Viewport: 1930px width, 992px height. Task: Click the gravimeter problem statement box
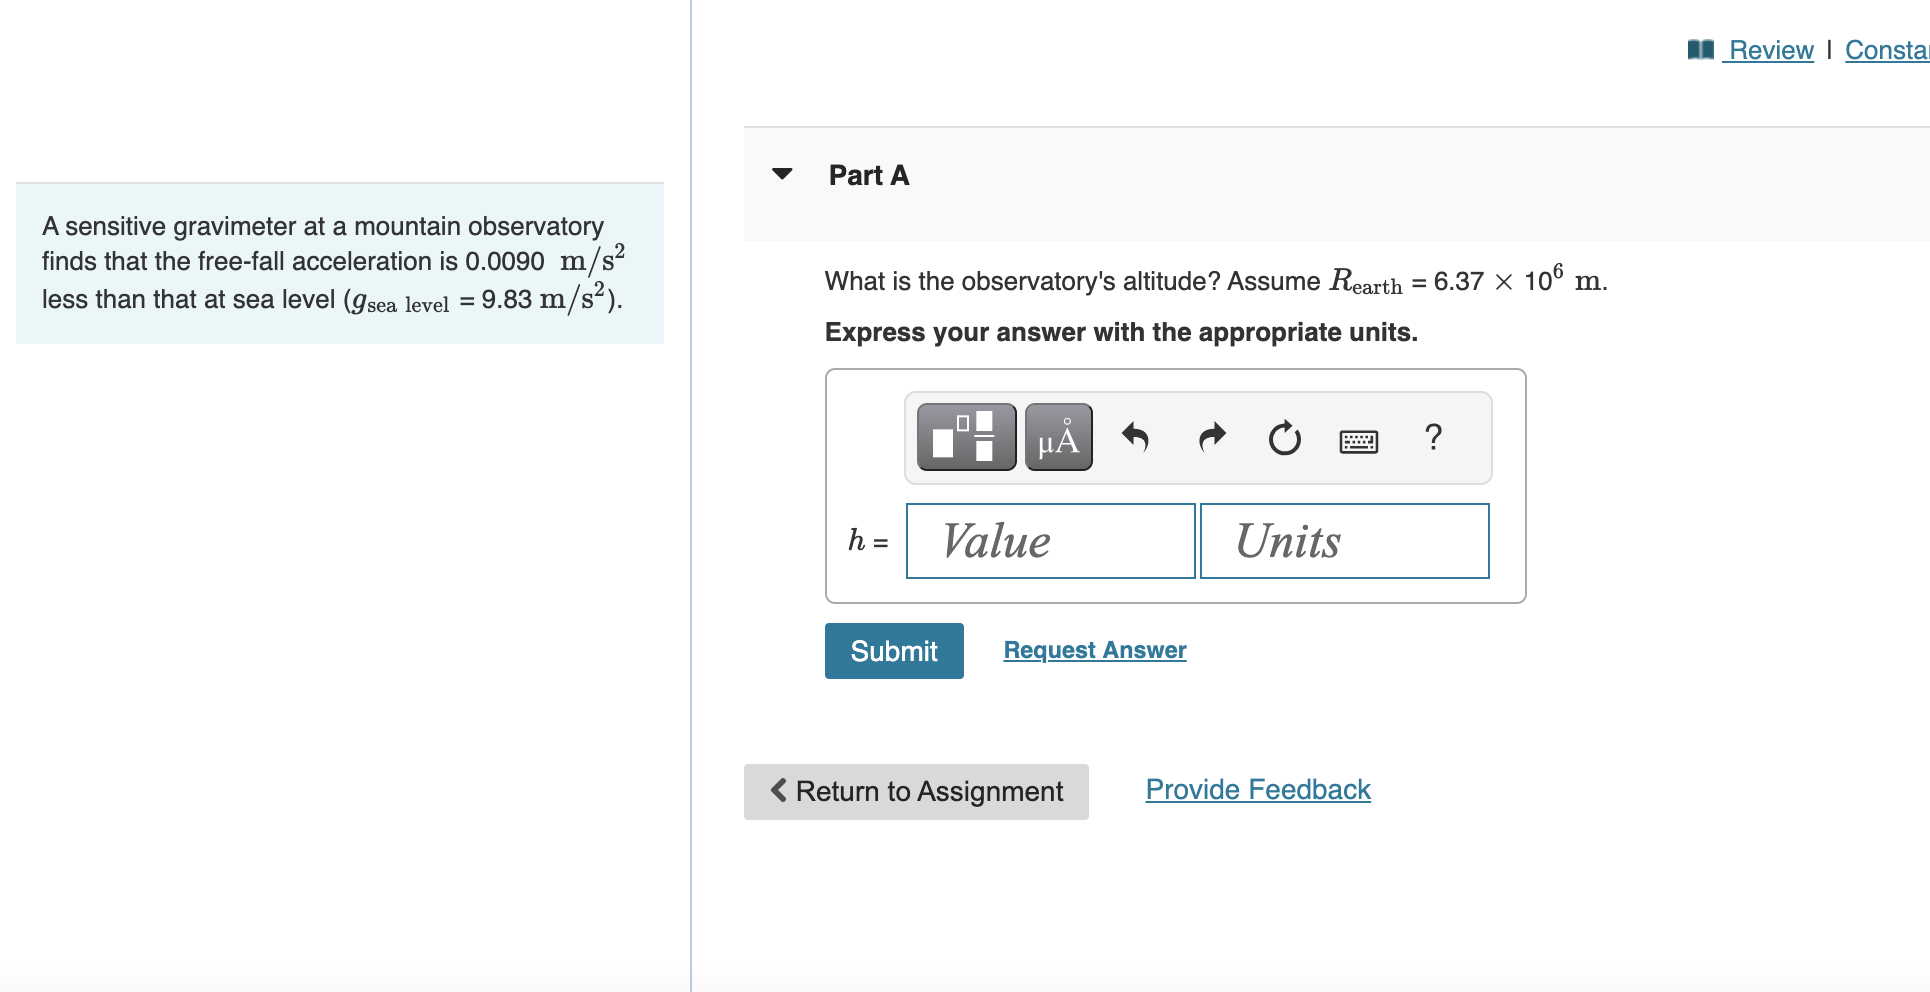(x=340, y=263)
